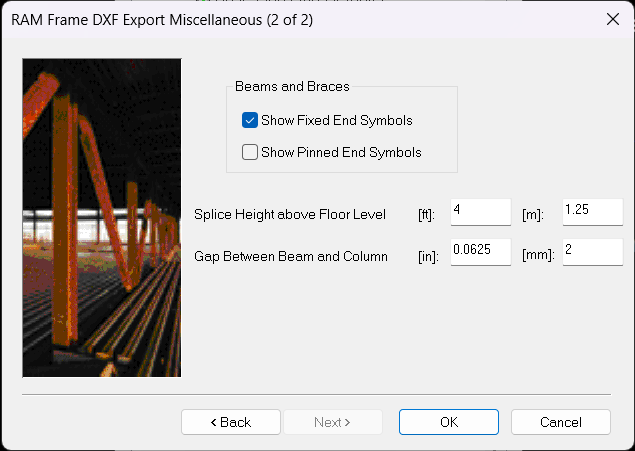
Task: Close the DXF Export dialog window
Action: click(612, 19)
